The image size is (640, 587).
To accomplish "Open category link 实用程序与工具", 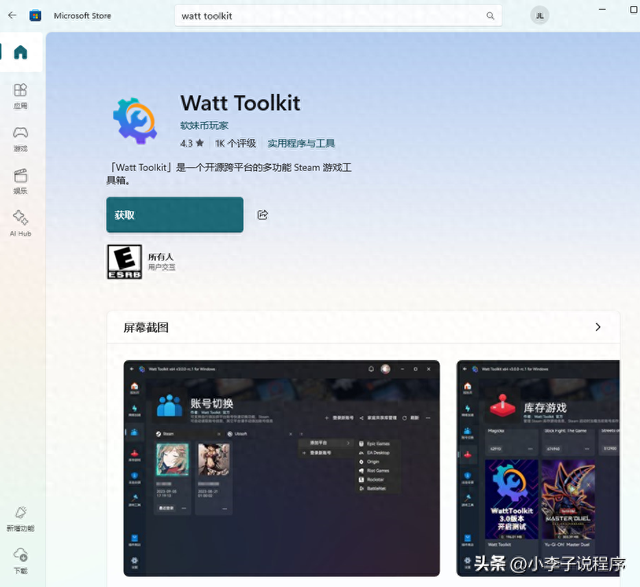I will pyautogui.click(x=301, y=143).
